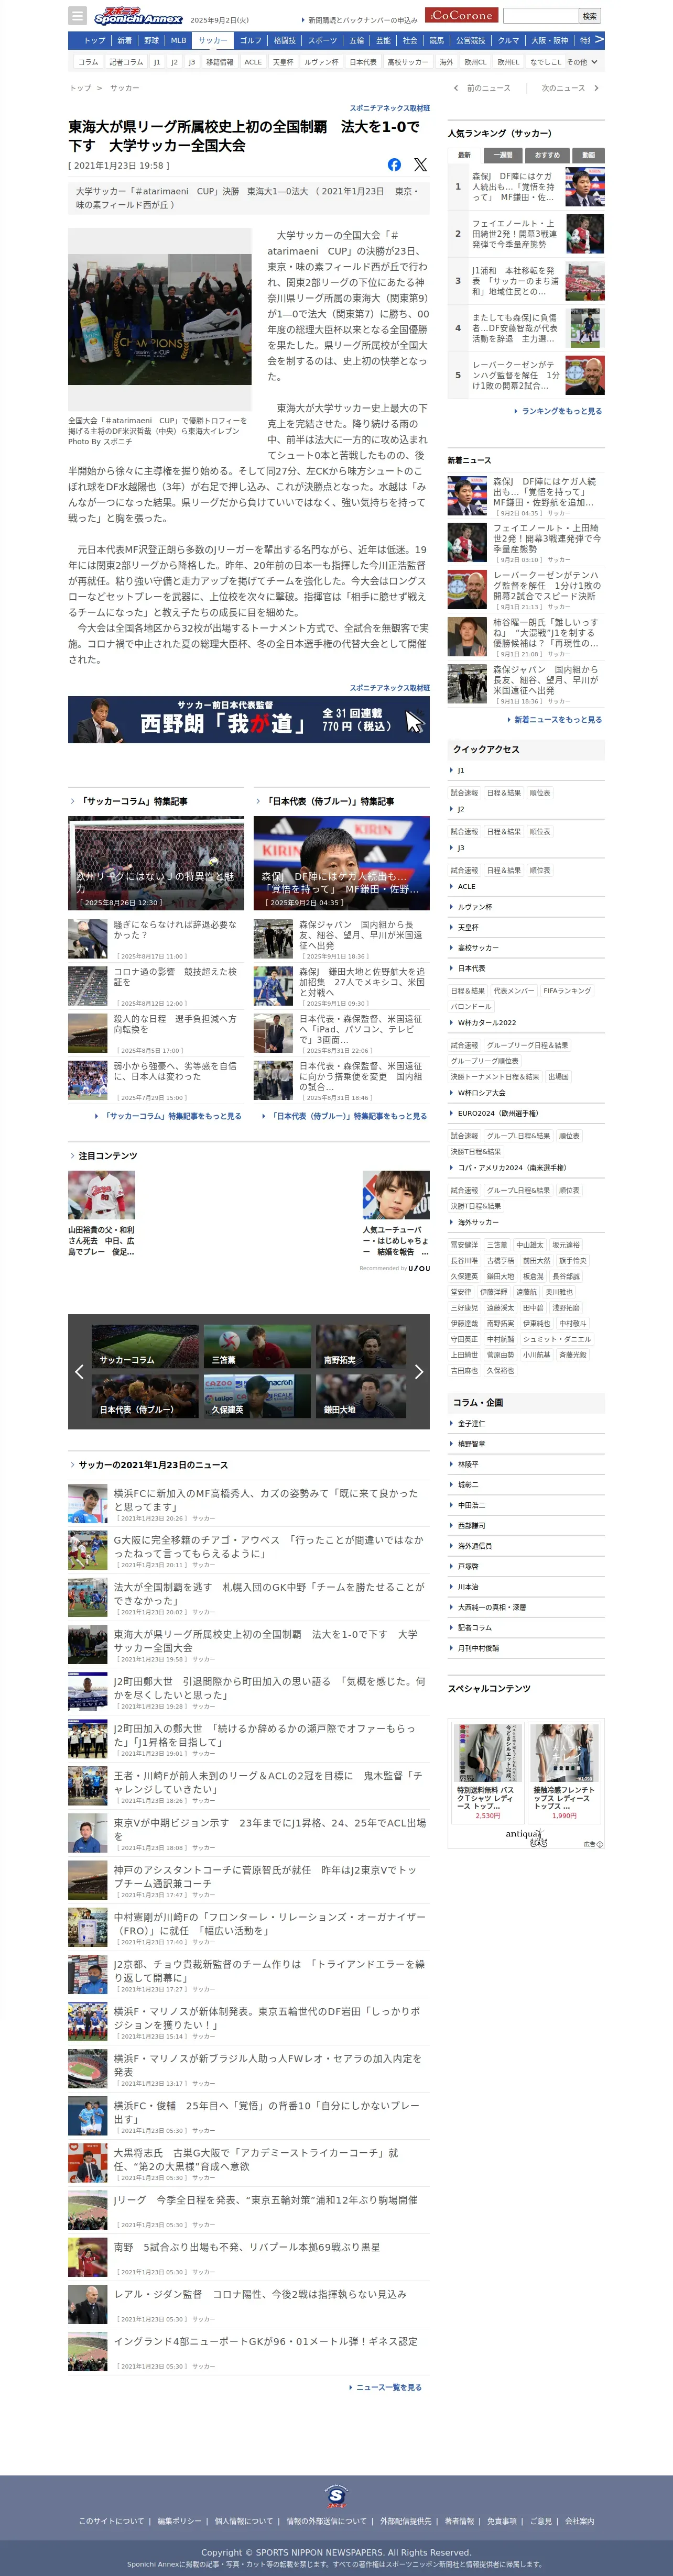The image size is (673, 2576).
Task: Open the 前のニュース previous article link
Action: click(x=483, y=88)
